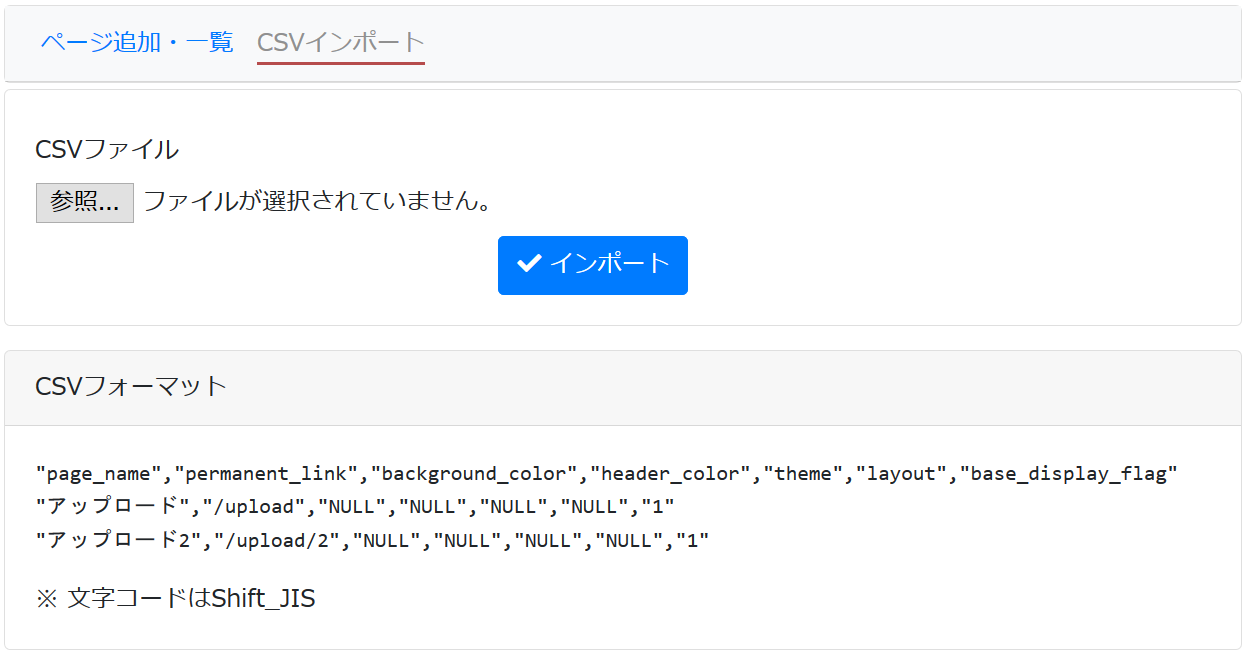Switch to the CSVインポート tab

341,42
